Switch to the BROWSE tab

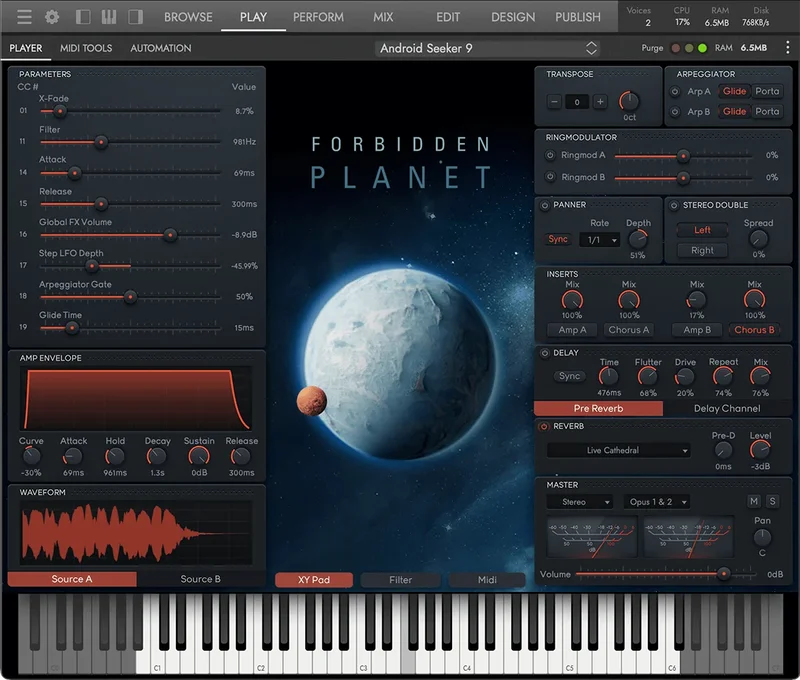tap(188, 17)
